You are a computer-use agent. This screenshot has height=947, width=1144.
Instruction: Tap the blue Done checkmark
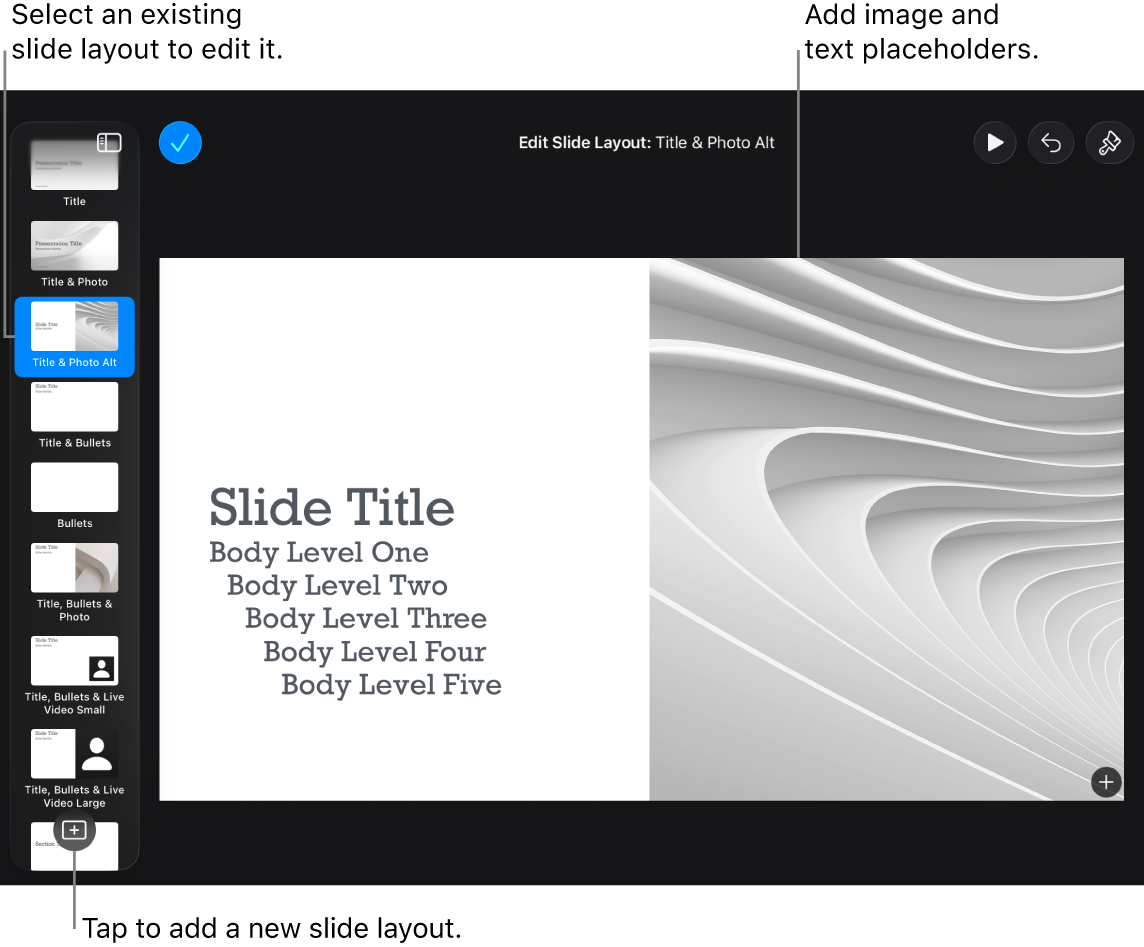click(180, 142)
